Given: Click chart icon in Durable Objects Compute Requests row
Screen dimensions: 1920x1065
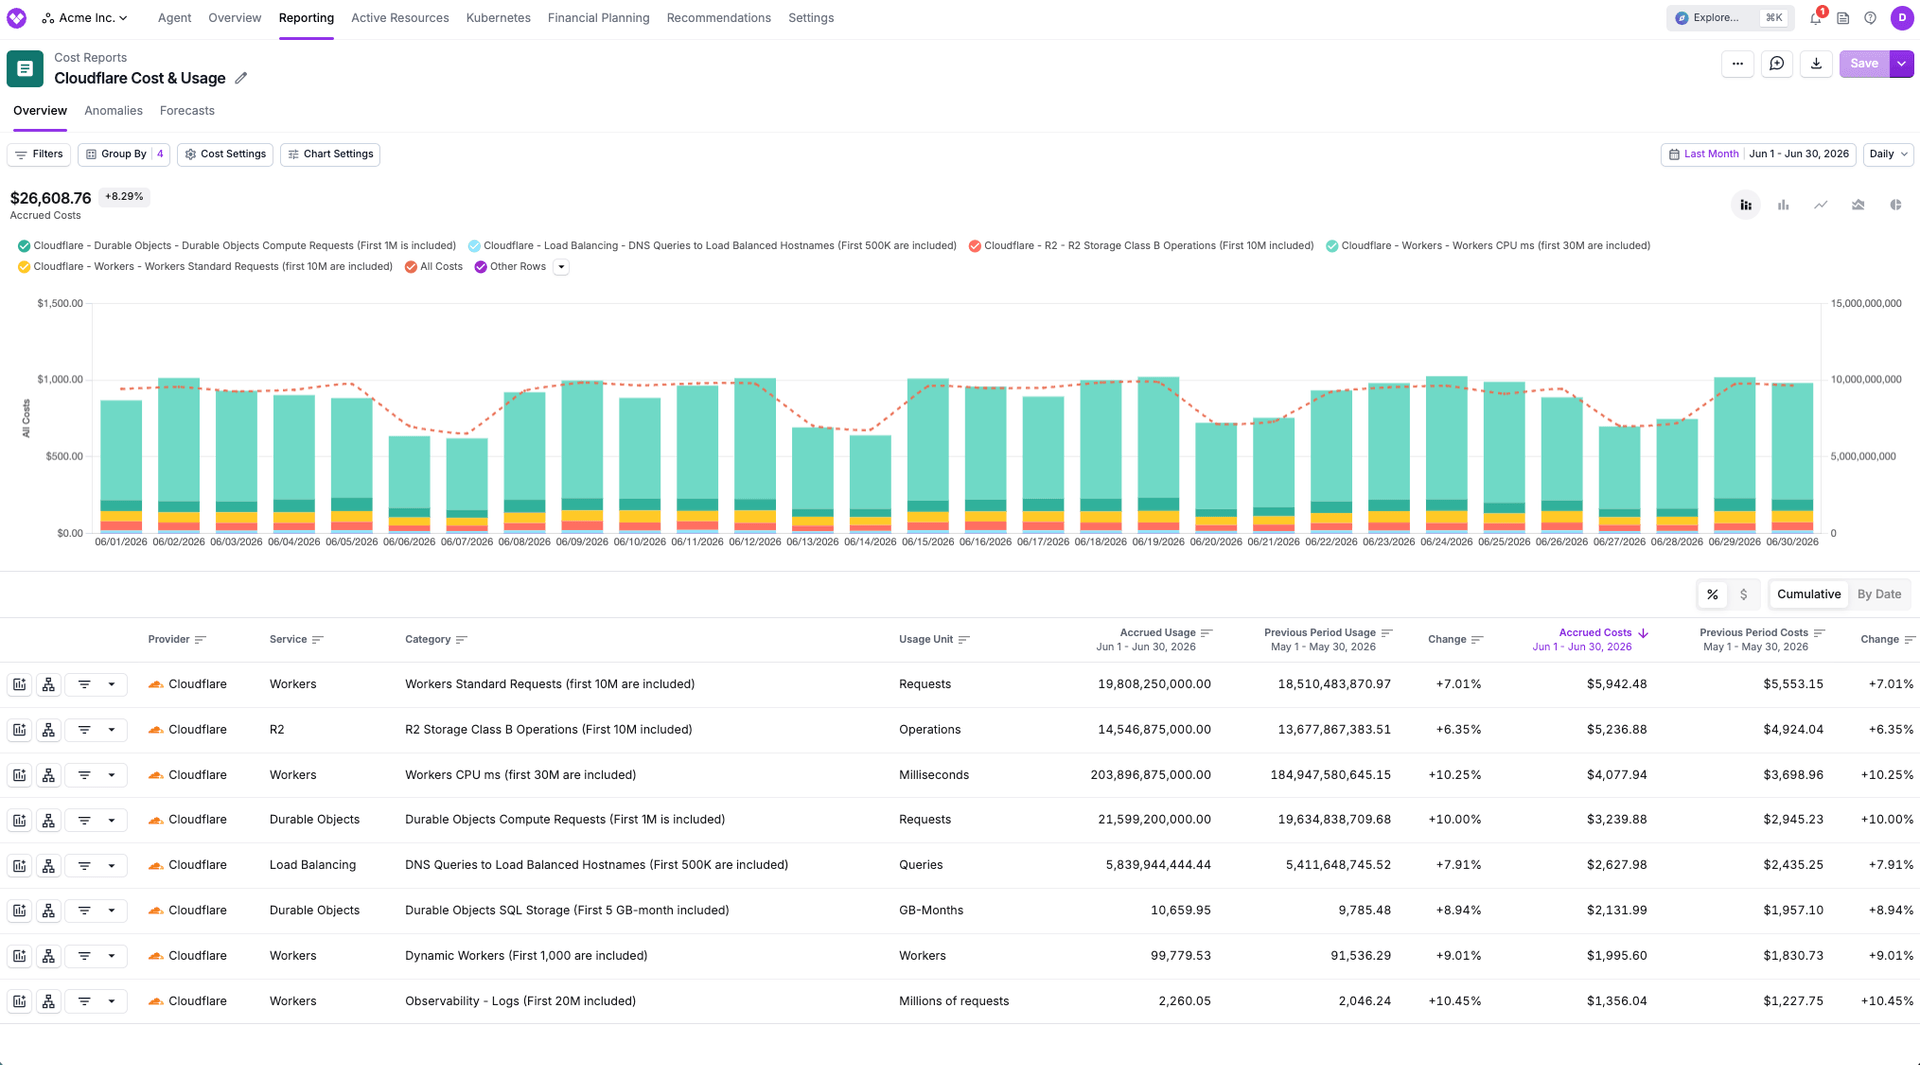Looking at the screenshot, I should click(19, 820).
